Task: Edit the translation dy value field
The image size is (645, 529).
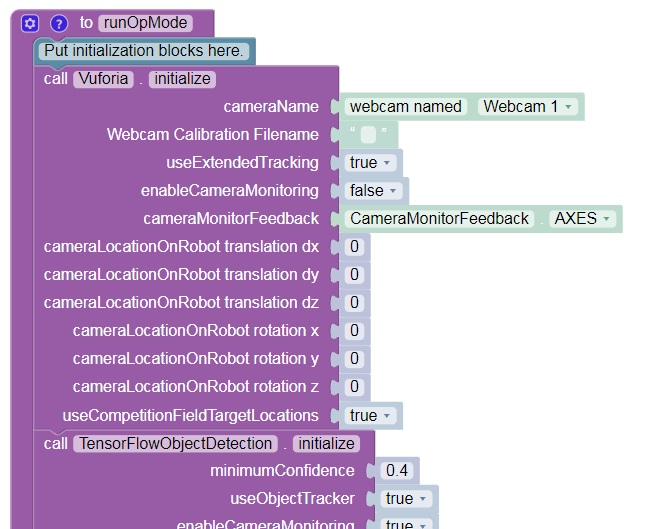Action: 354,275
